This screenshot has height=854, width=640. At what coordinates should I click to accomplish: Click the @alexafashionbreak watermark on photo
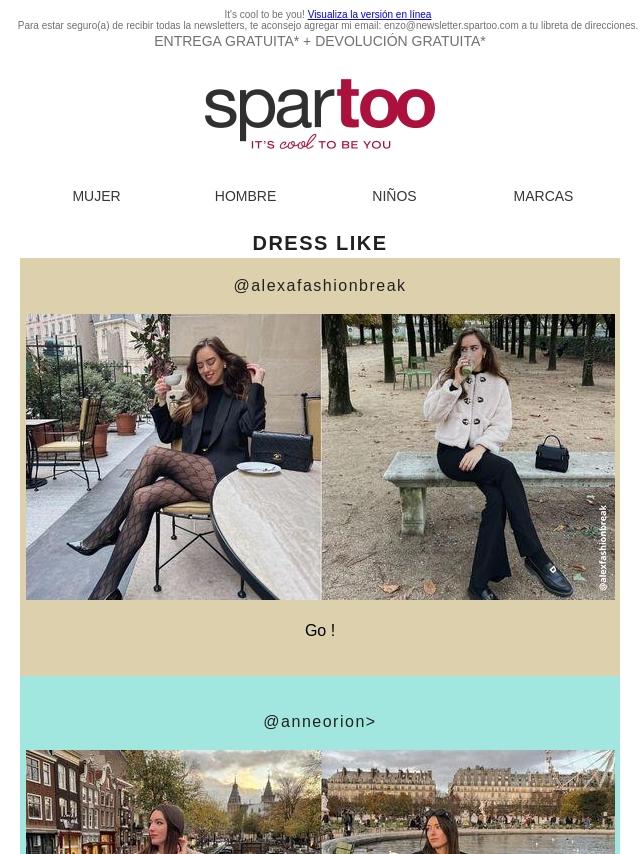point(603,548)
